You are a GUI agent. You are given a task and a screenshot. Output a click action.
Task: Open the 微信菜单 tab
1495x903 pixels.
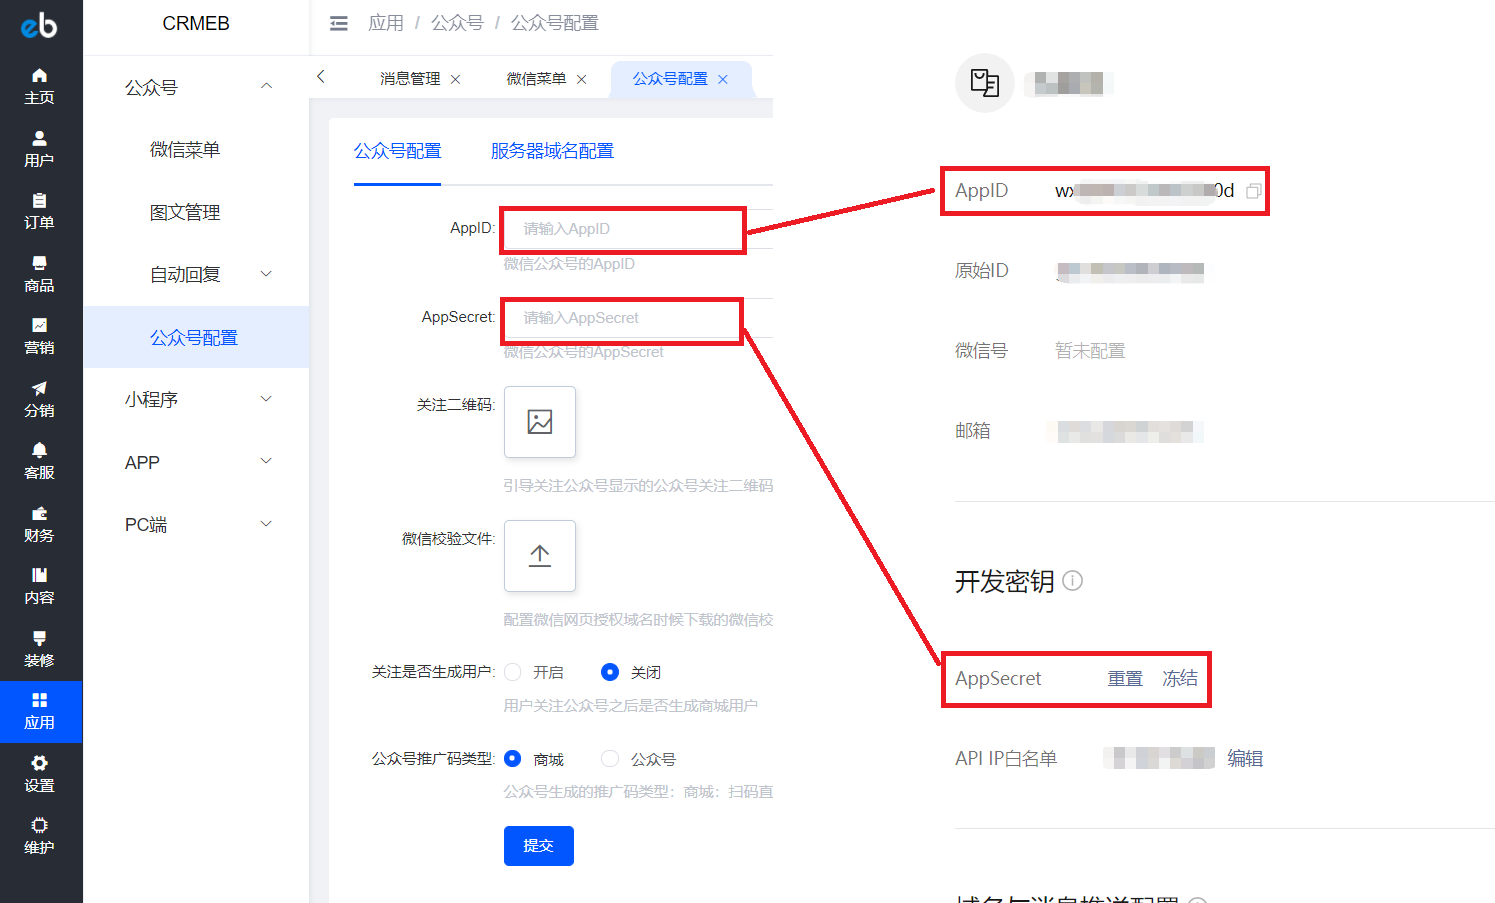[536, 79]
